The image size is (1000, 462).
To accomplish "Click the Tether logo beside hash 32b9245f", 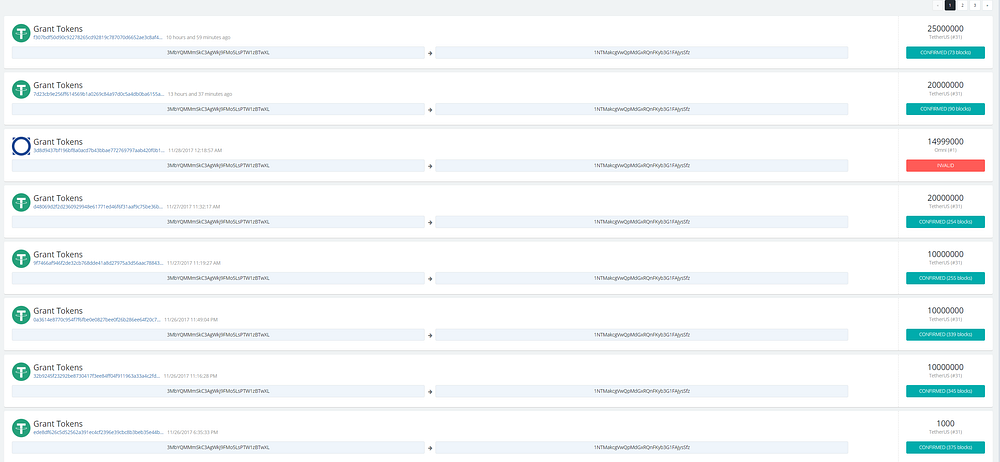I will 22,371.
